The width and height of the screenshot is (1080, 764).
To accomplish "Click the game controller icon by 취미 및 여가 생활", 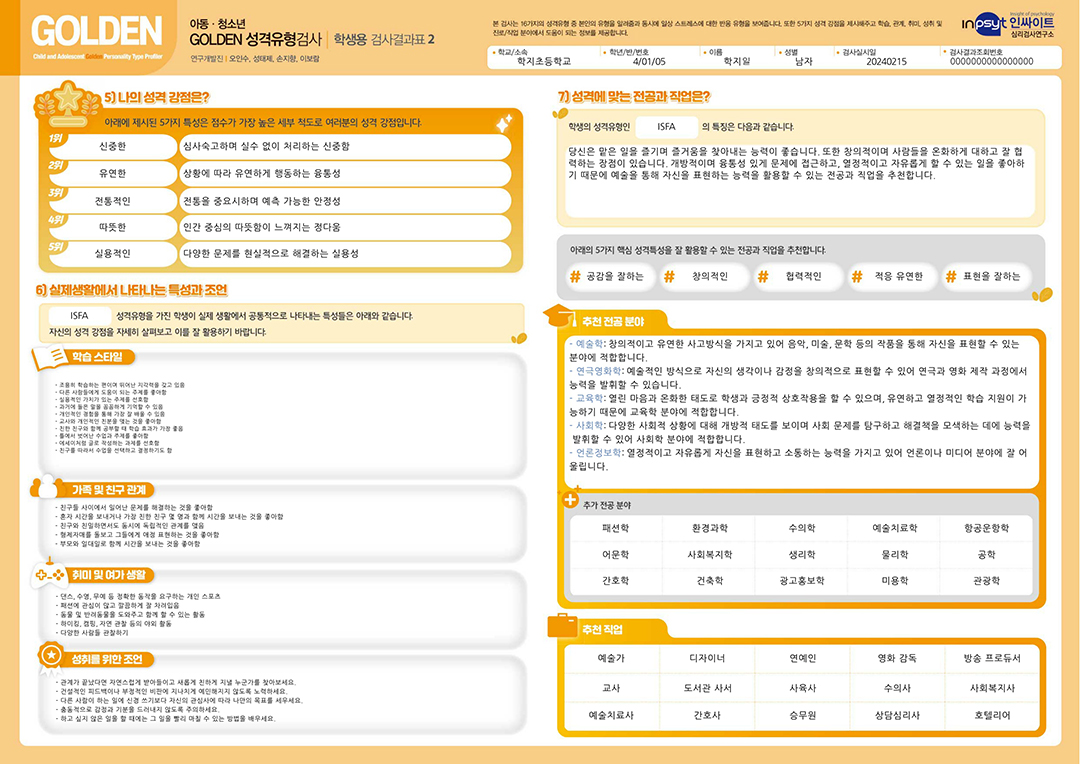I will [49, 575].
